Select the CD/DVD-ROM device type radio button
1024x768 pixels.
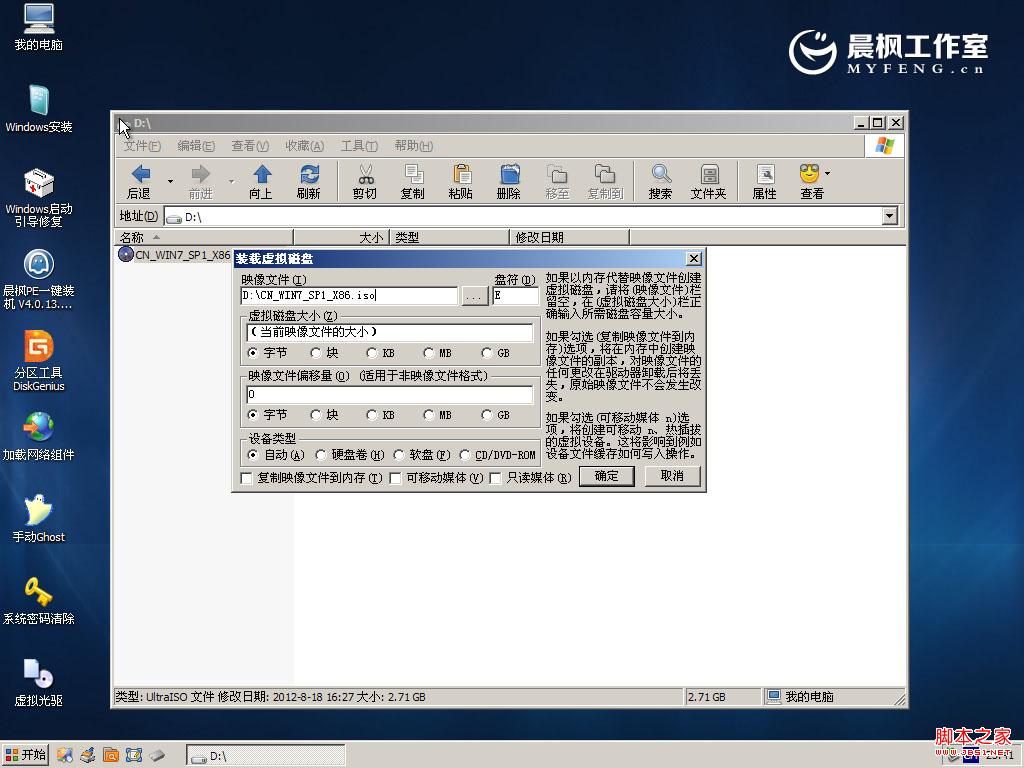pyautogui.click(x=464, y=454)
